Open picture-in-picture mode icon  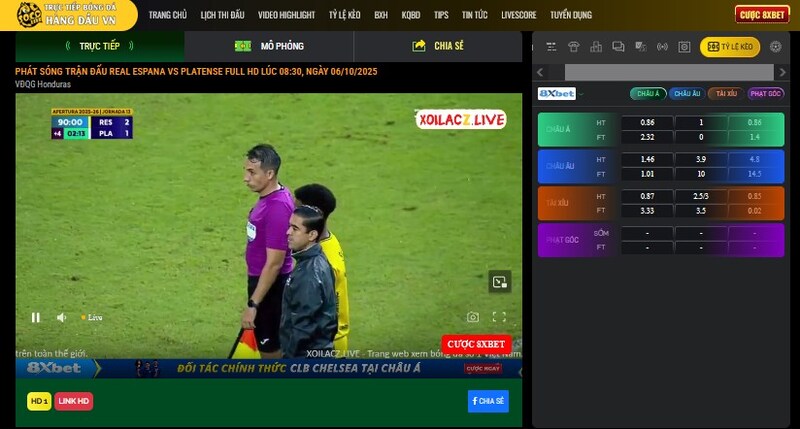click(x=500, y=282)
